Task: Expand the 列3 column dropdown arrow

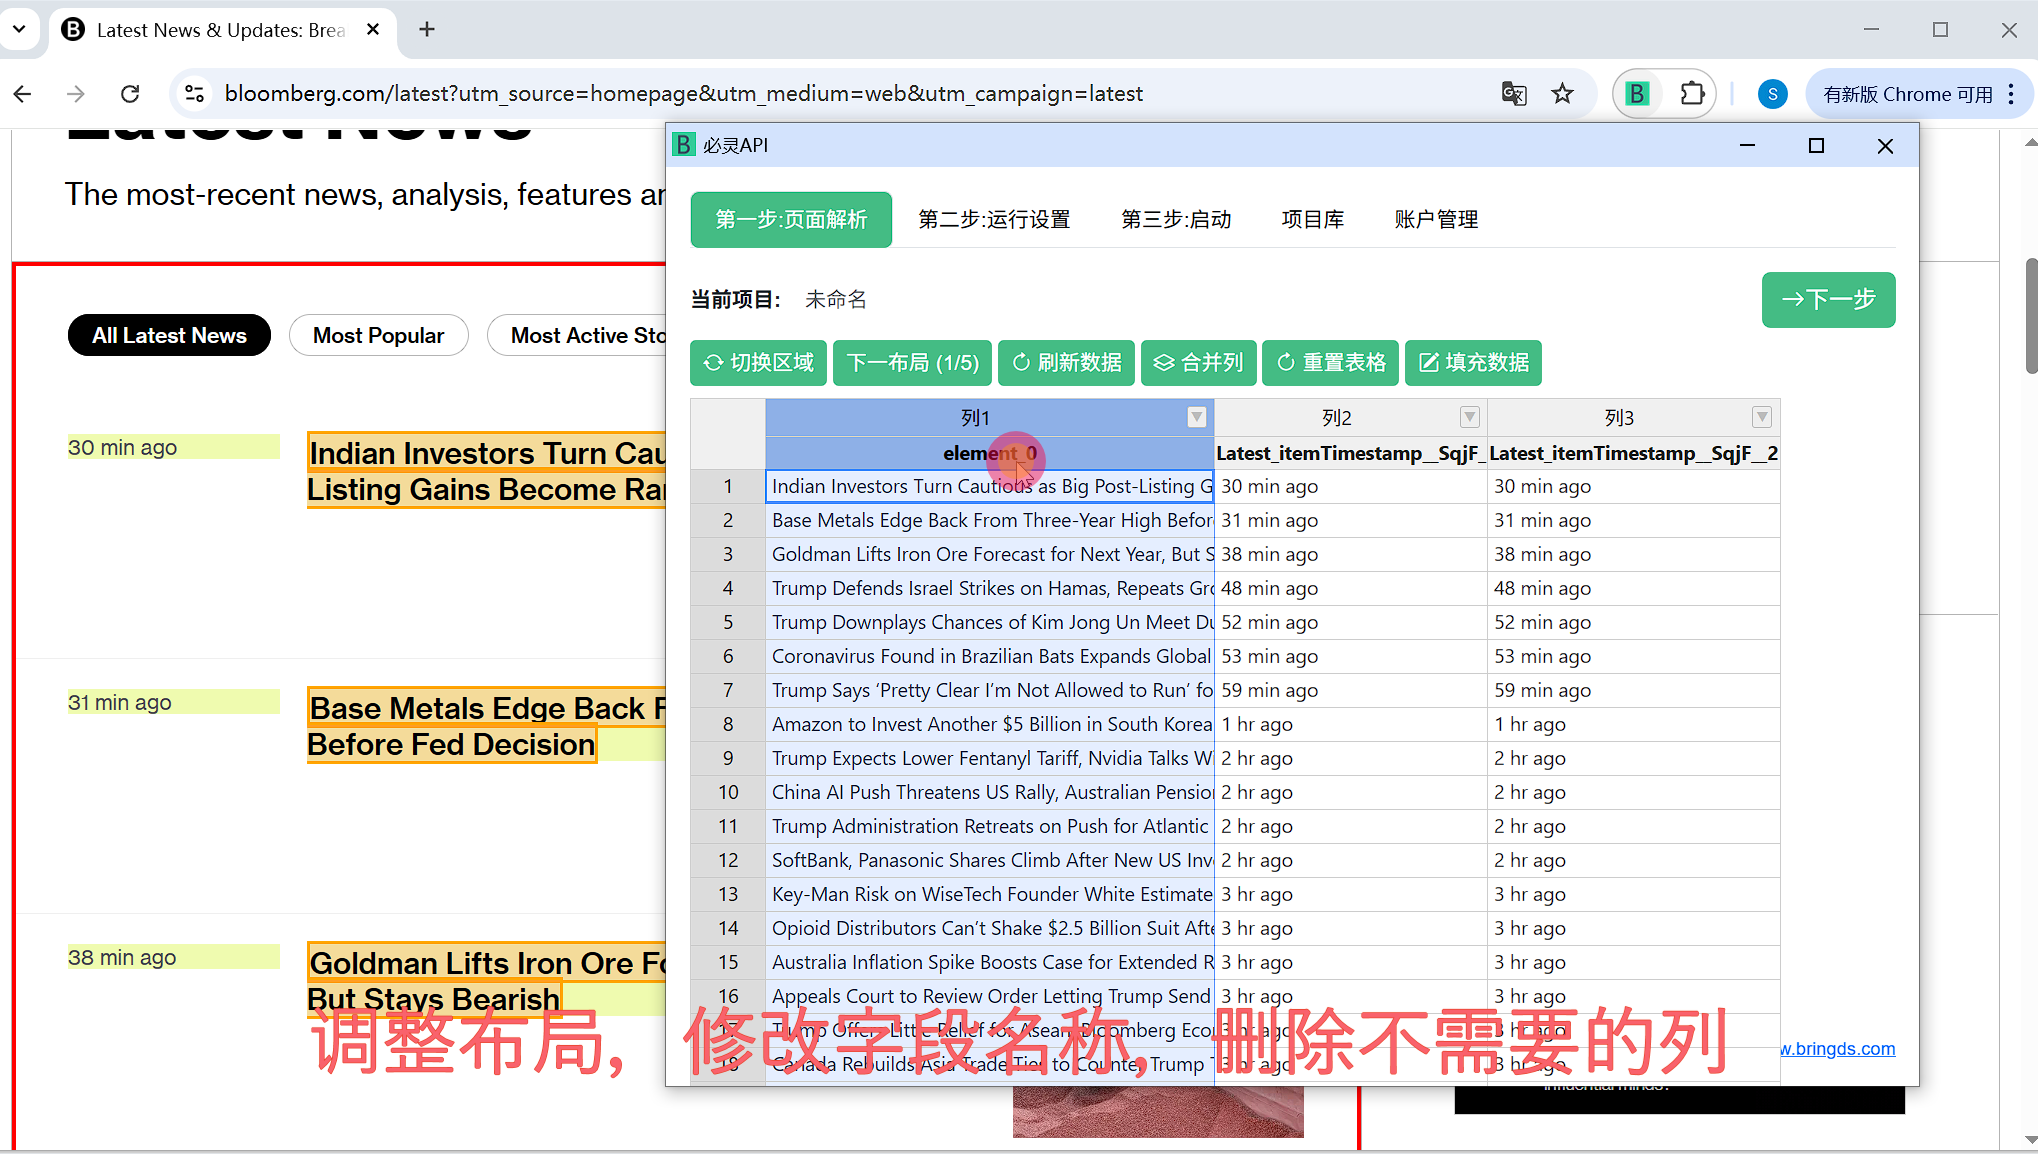Action: pos(1762,417)
